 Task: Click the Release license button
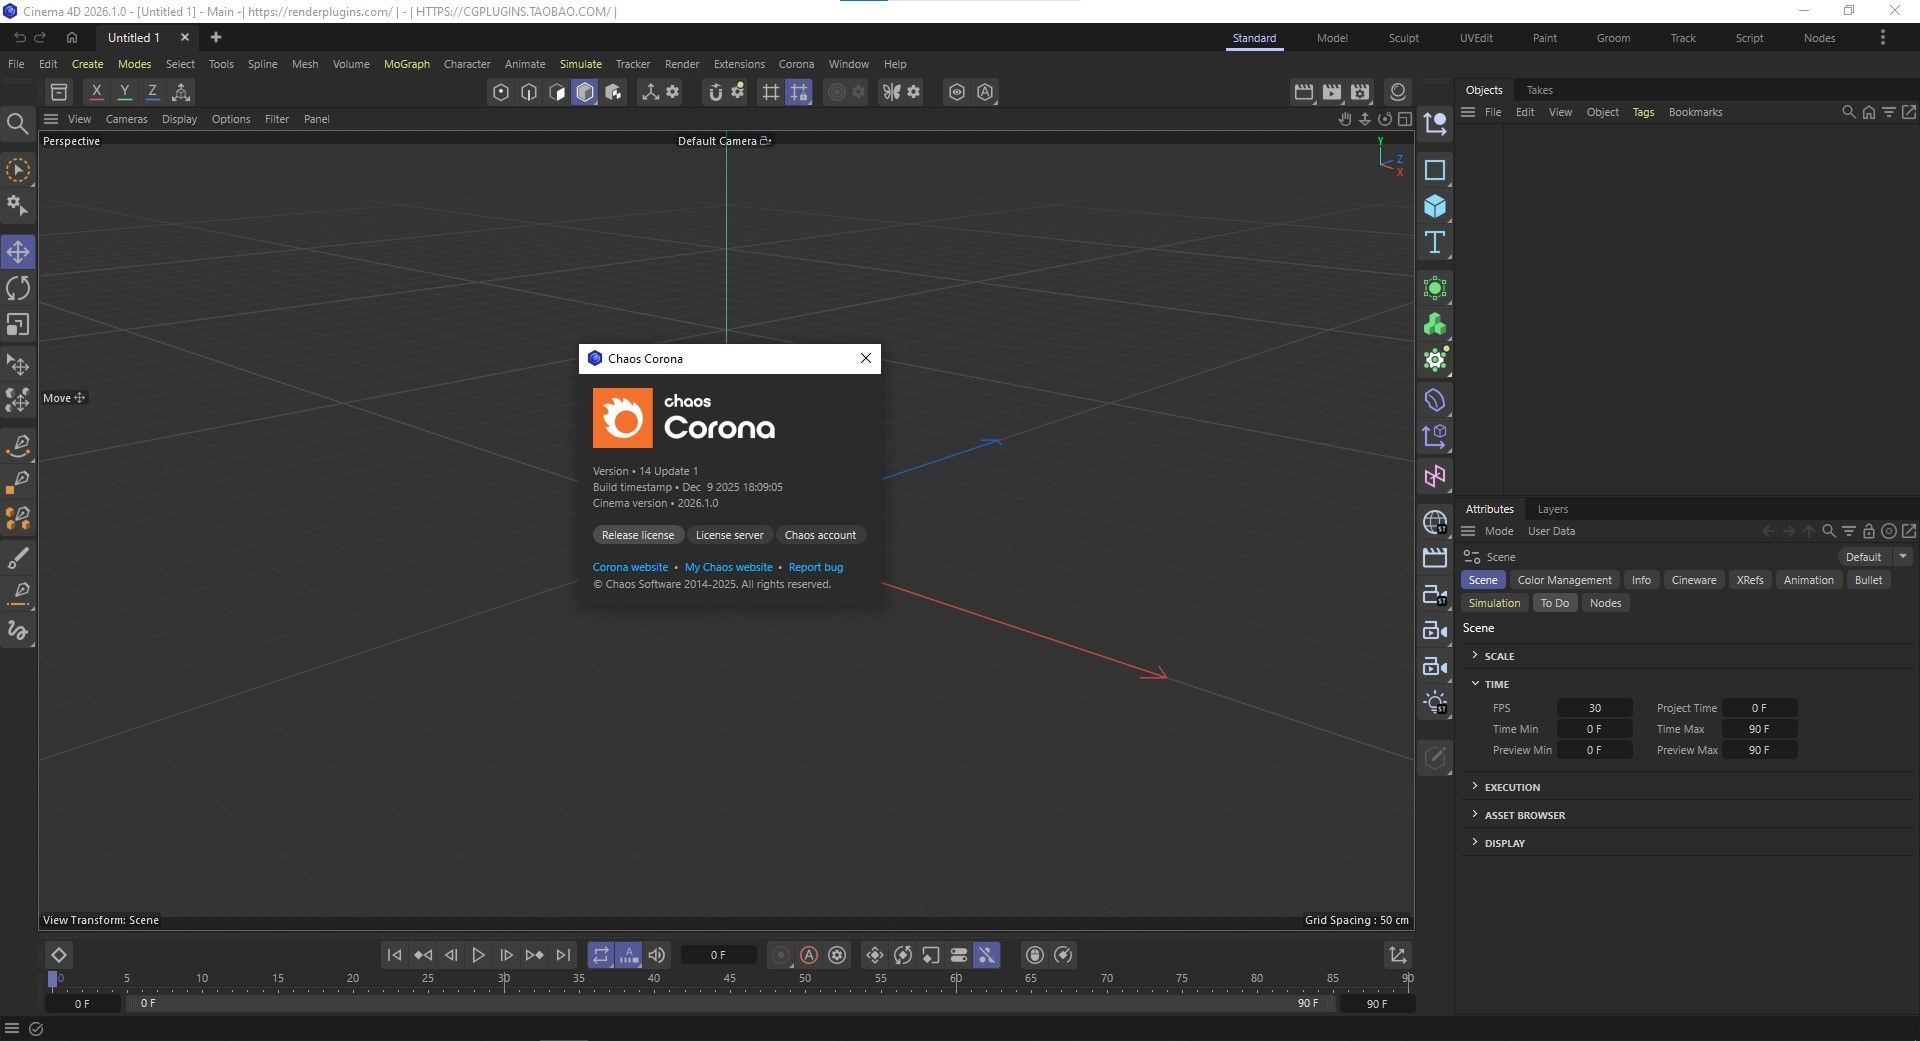point(638,535)
